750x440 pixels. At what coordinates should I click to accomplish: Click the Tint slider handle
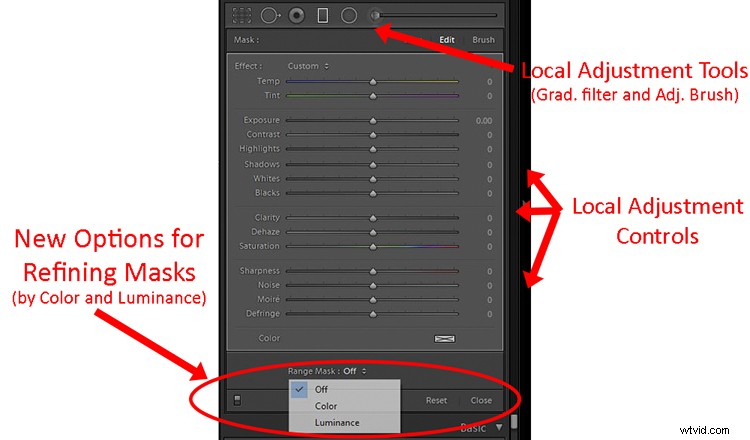click(373, 96)
